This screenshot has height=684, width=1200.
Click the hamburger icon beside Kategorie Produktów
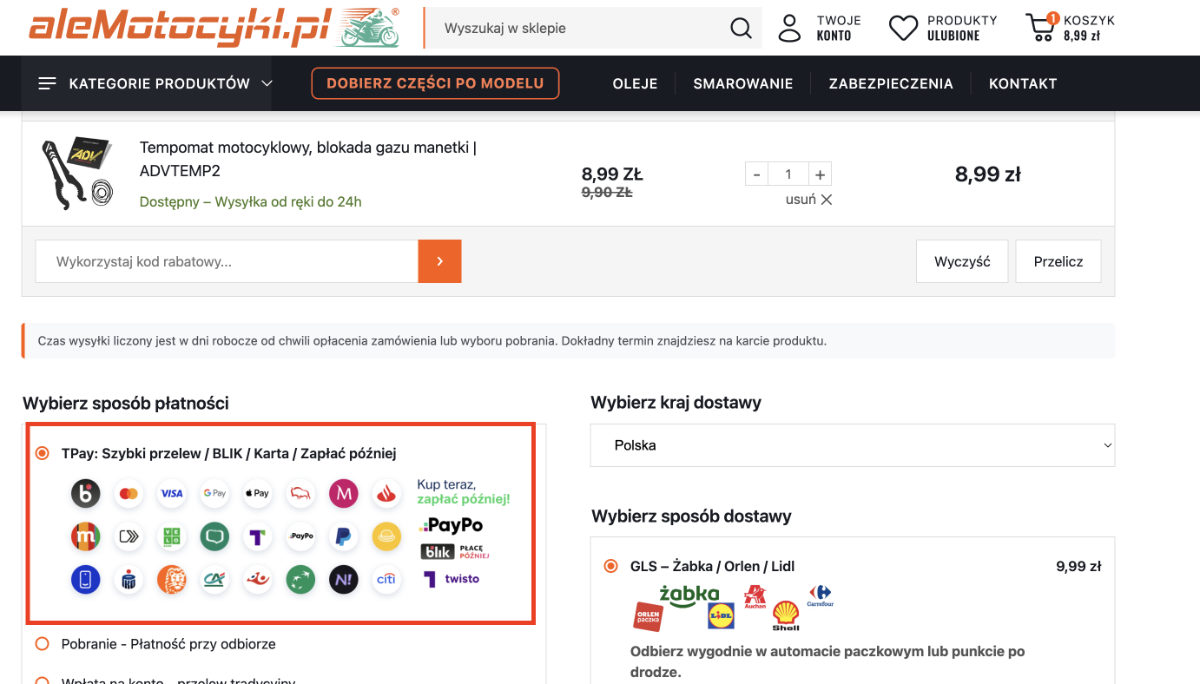[47, 84]
